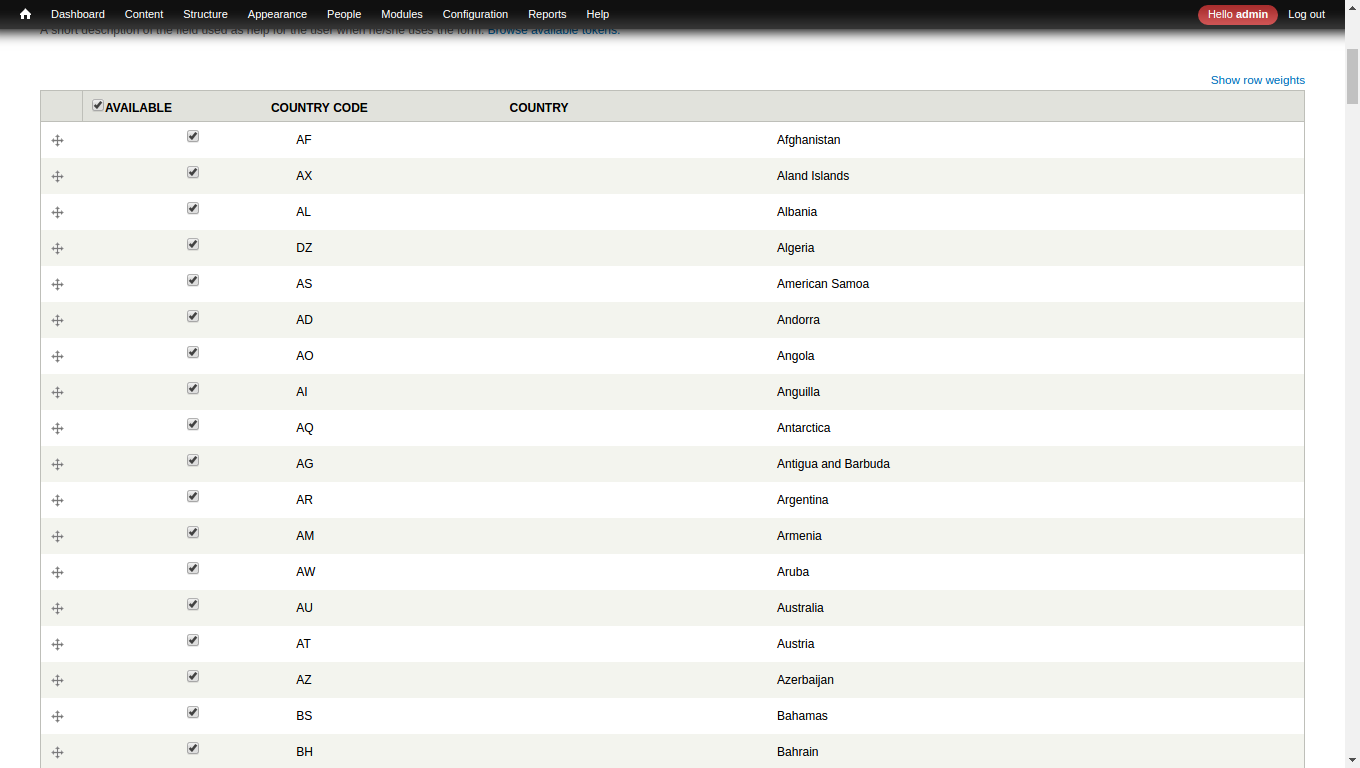Image resolution: width=1360 pixels, height=768 pixels.
Task: Open the Structure menu
Action: [205, 14]
